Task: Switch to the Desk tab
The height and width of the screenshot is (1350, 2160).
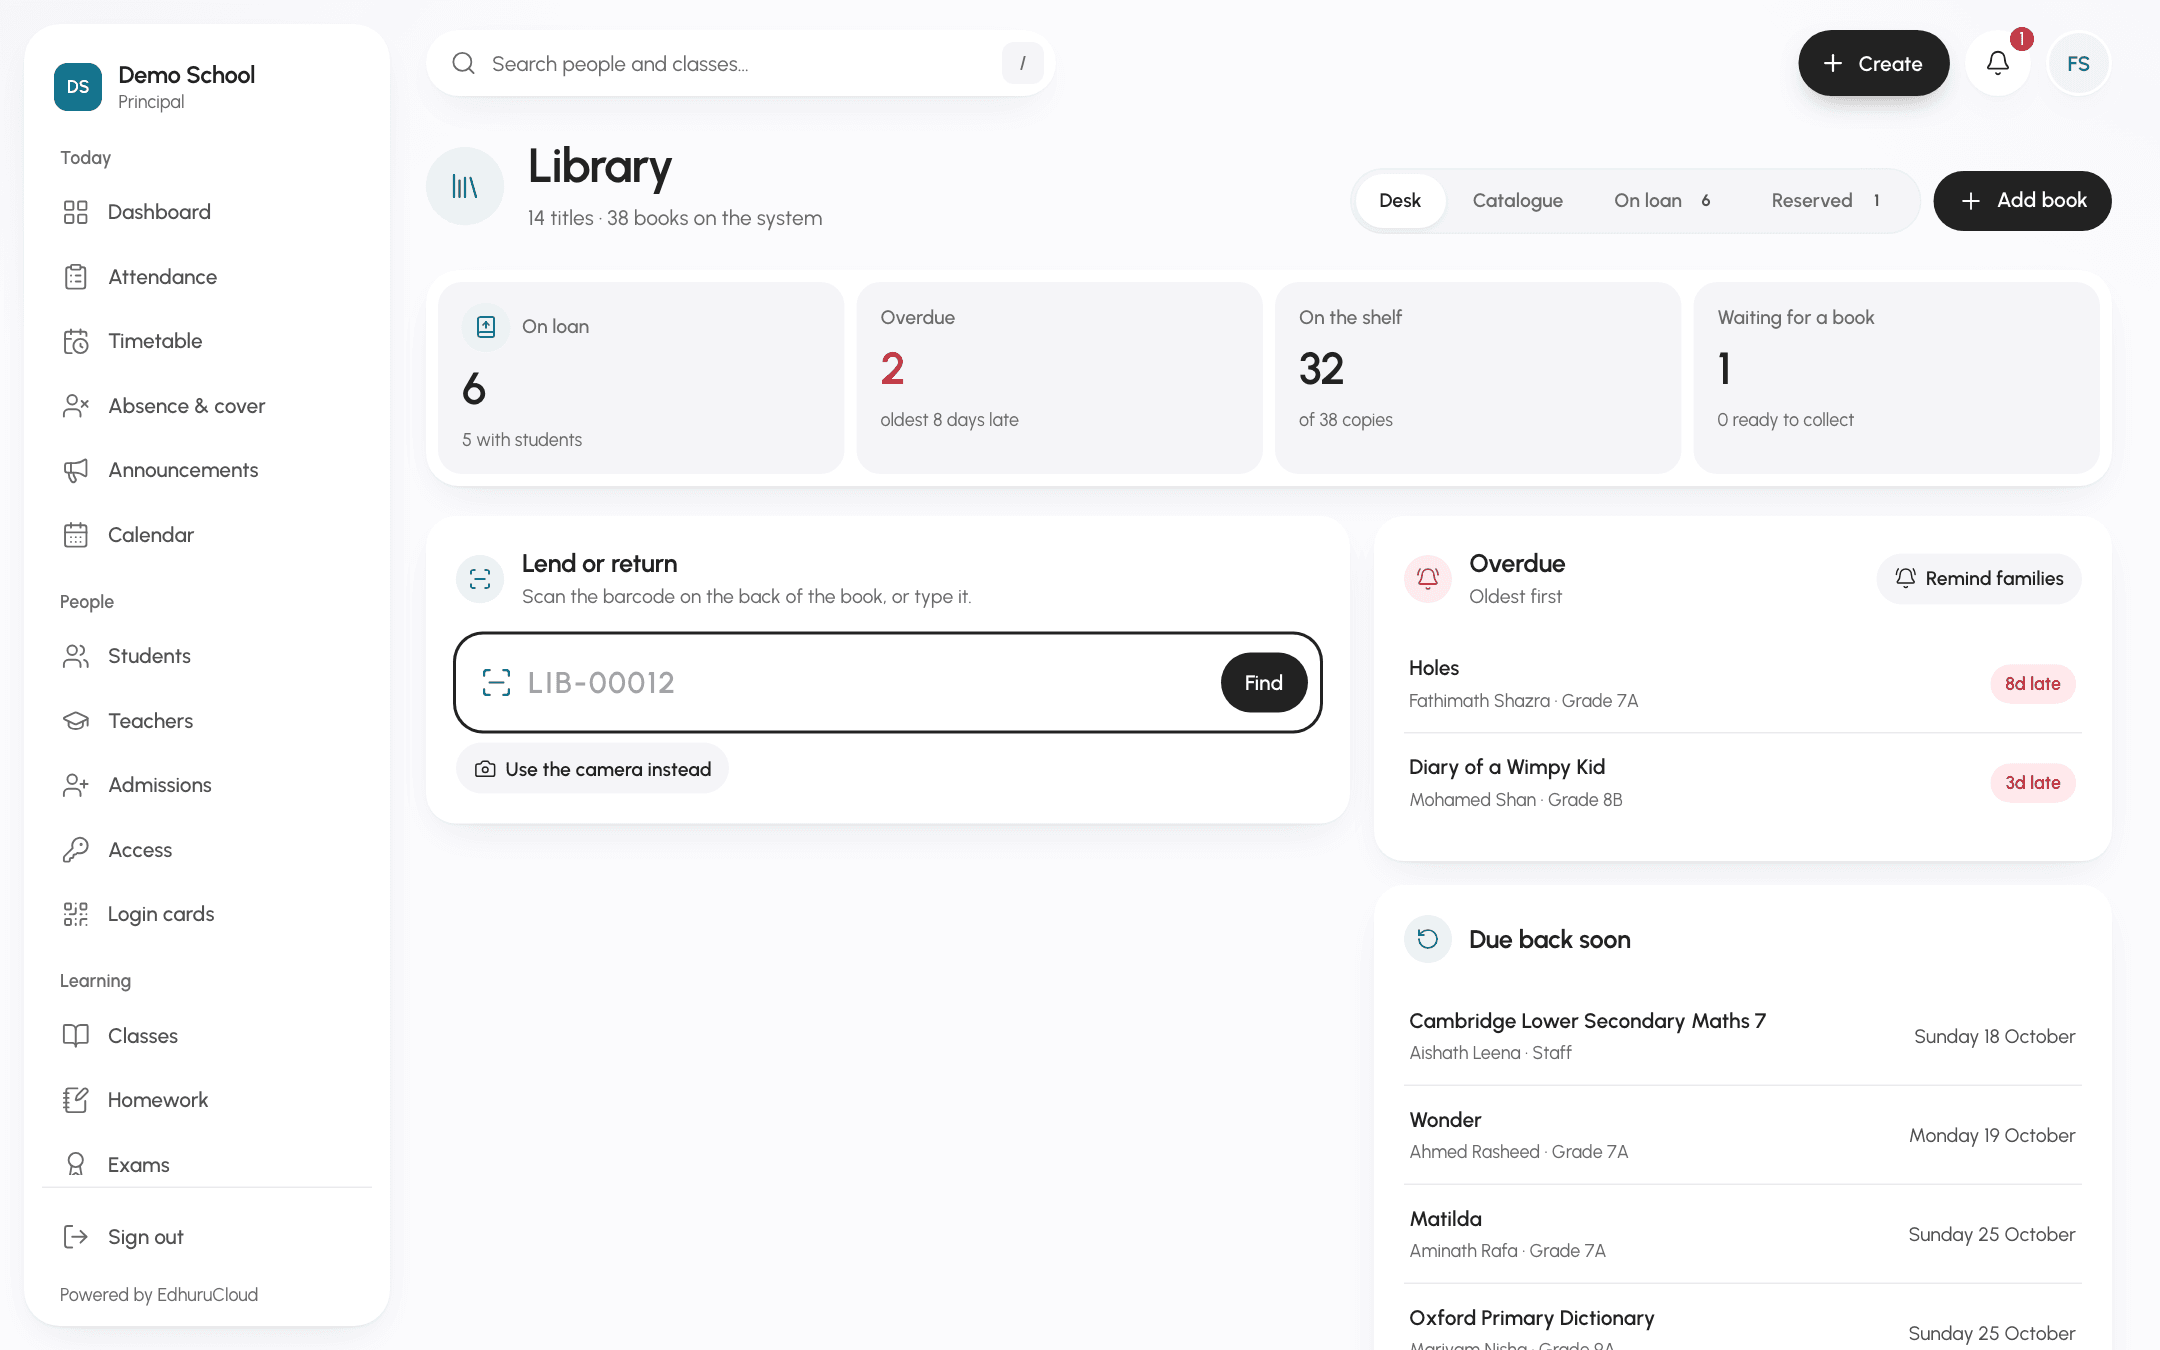Action: coord(1400,201)
